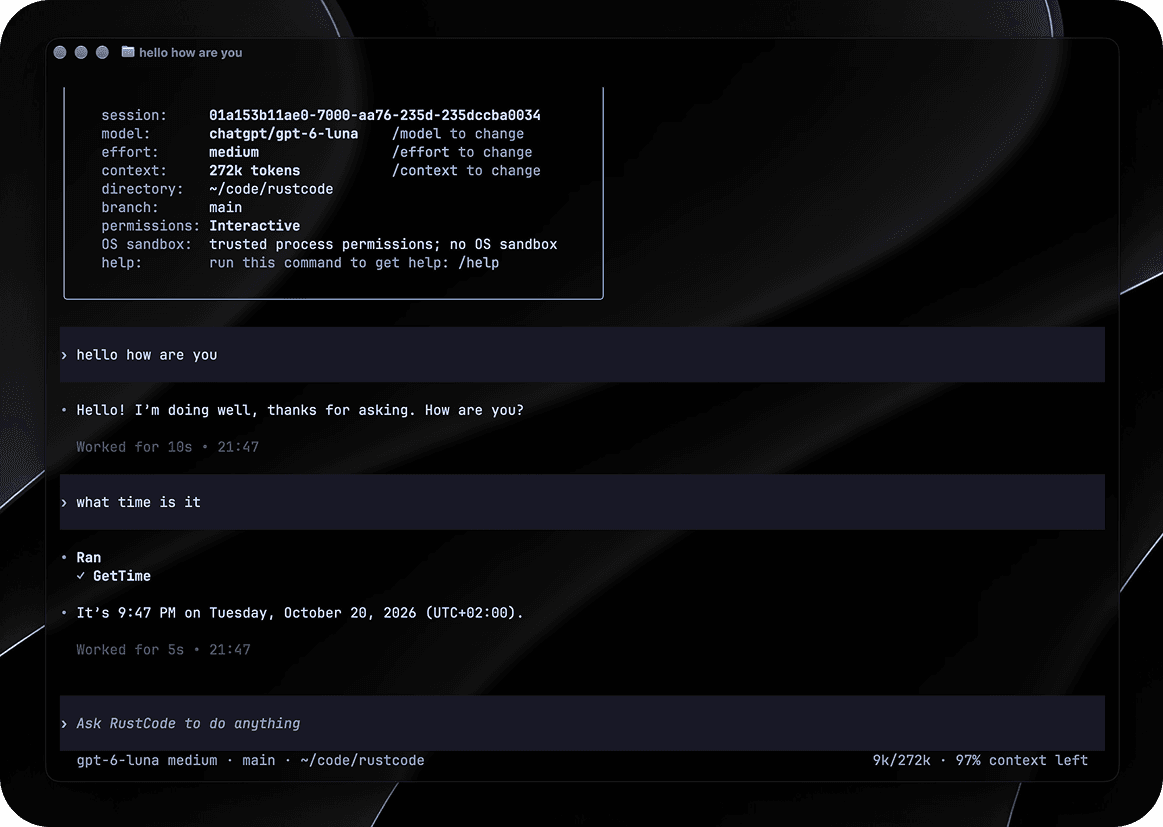This screenshot has width=1163, height=827.
Task: Click 'trusted process permissions; no OS sandbox'
Action: pos(383,244)
